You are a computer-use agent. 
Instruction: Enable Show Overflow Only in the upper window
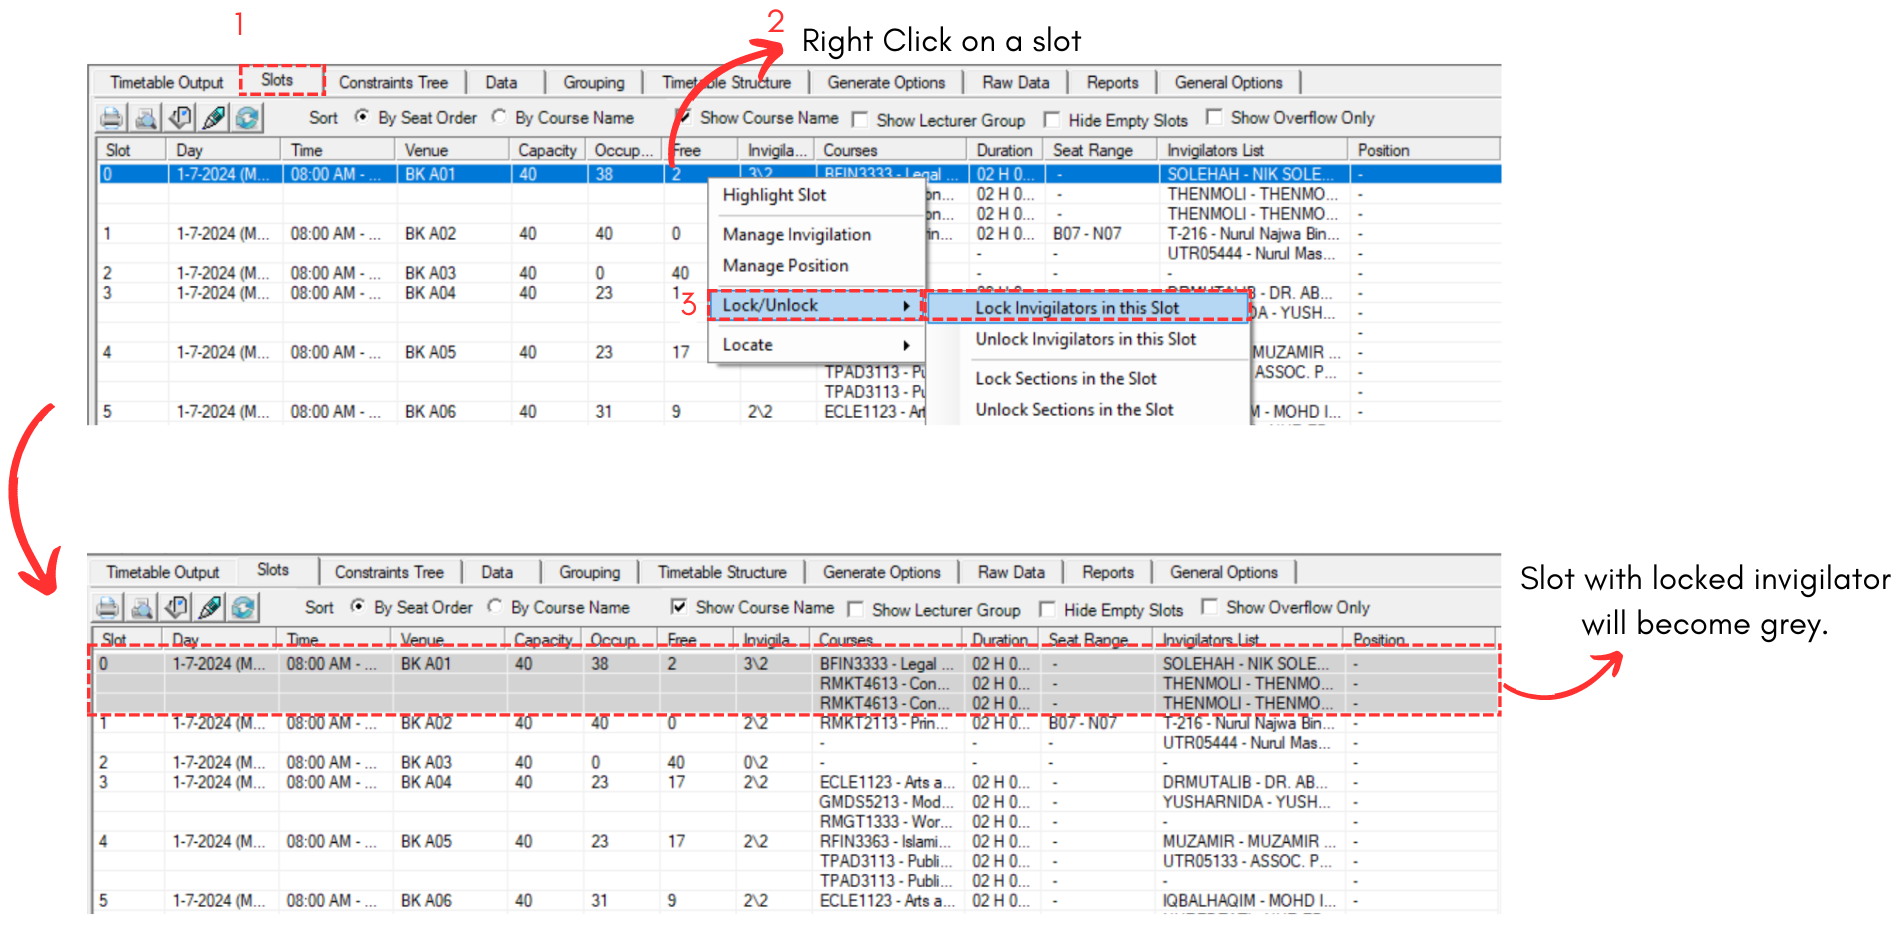coord(1214,117)
